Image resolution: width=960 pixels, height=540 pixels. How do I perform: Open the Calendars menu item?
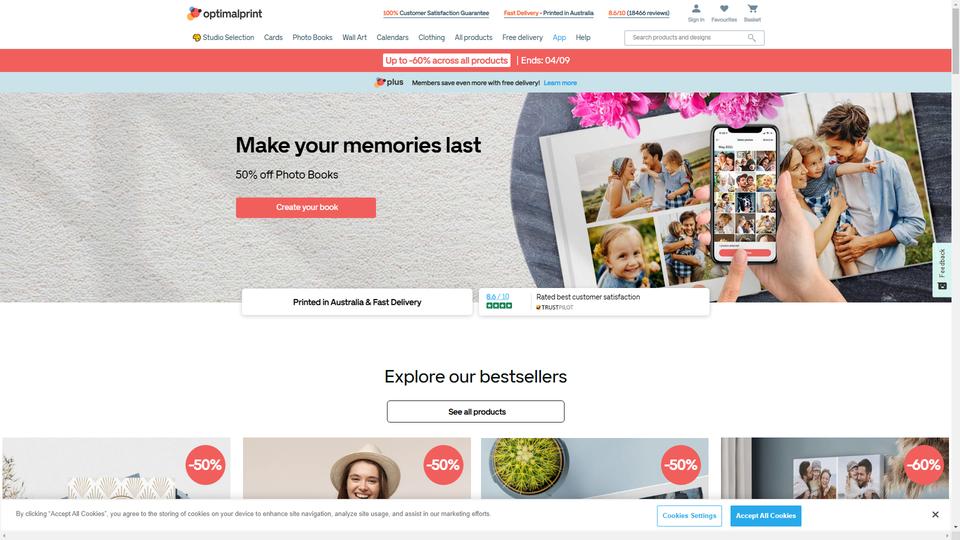[x=392, y=37]
